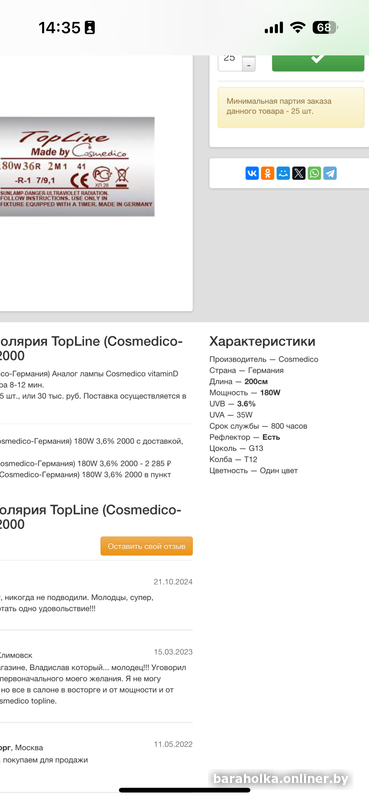Tap the ID card icon beside the clock

tap(90, 28)
